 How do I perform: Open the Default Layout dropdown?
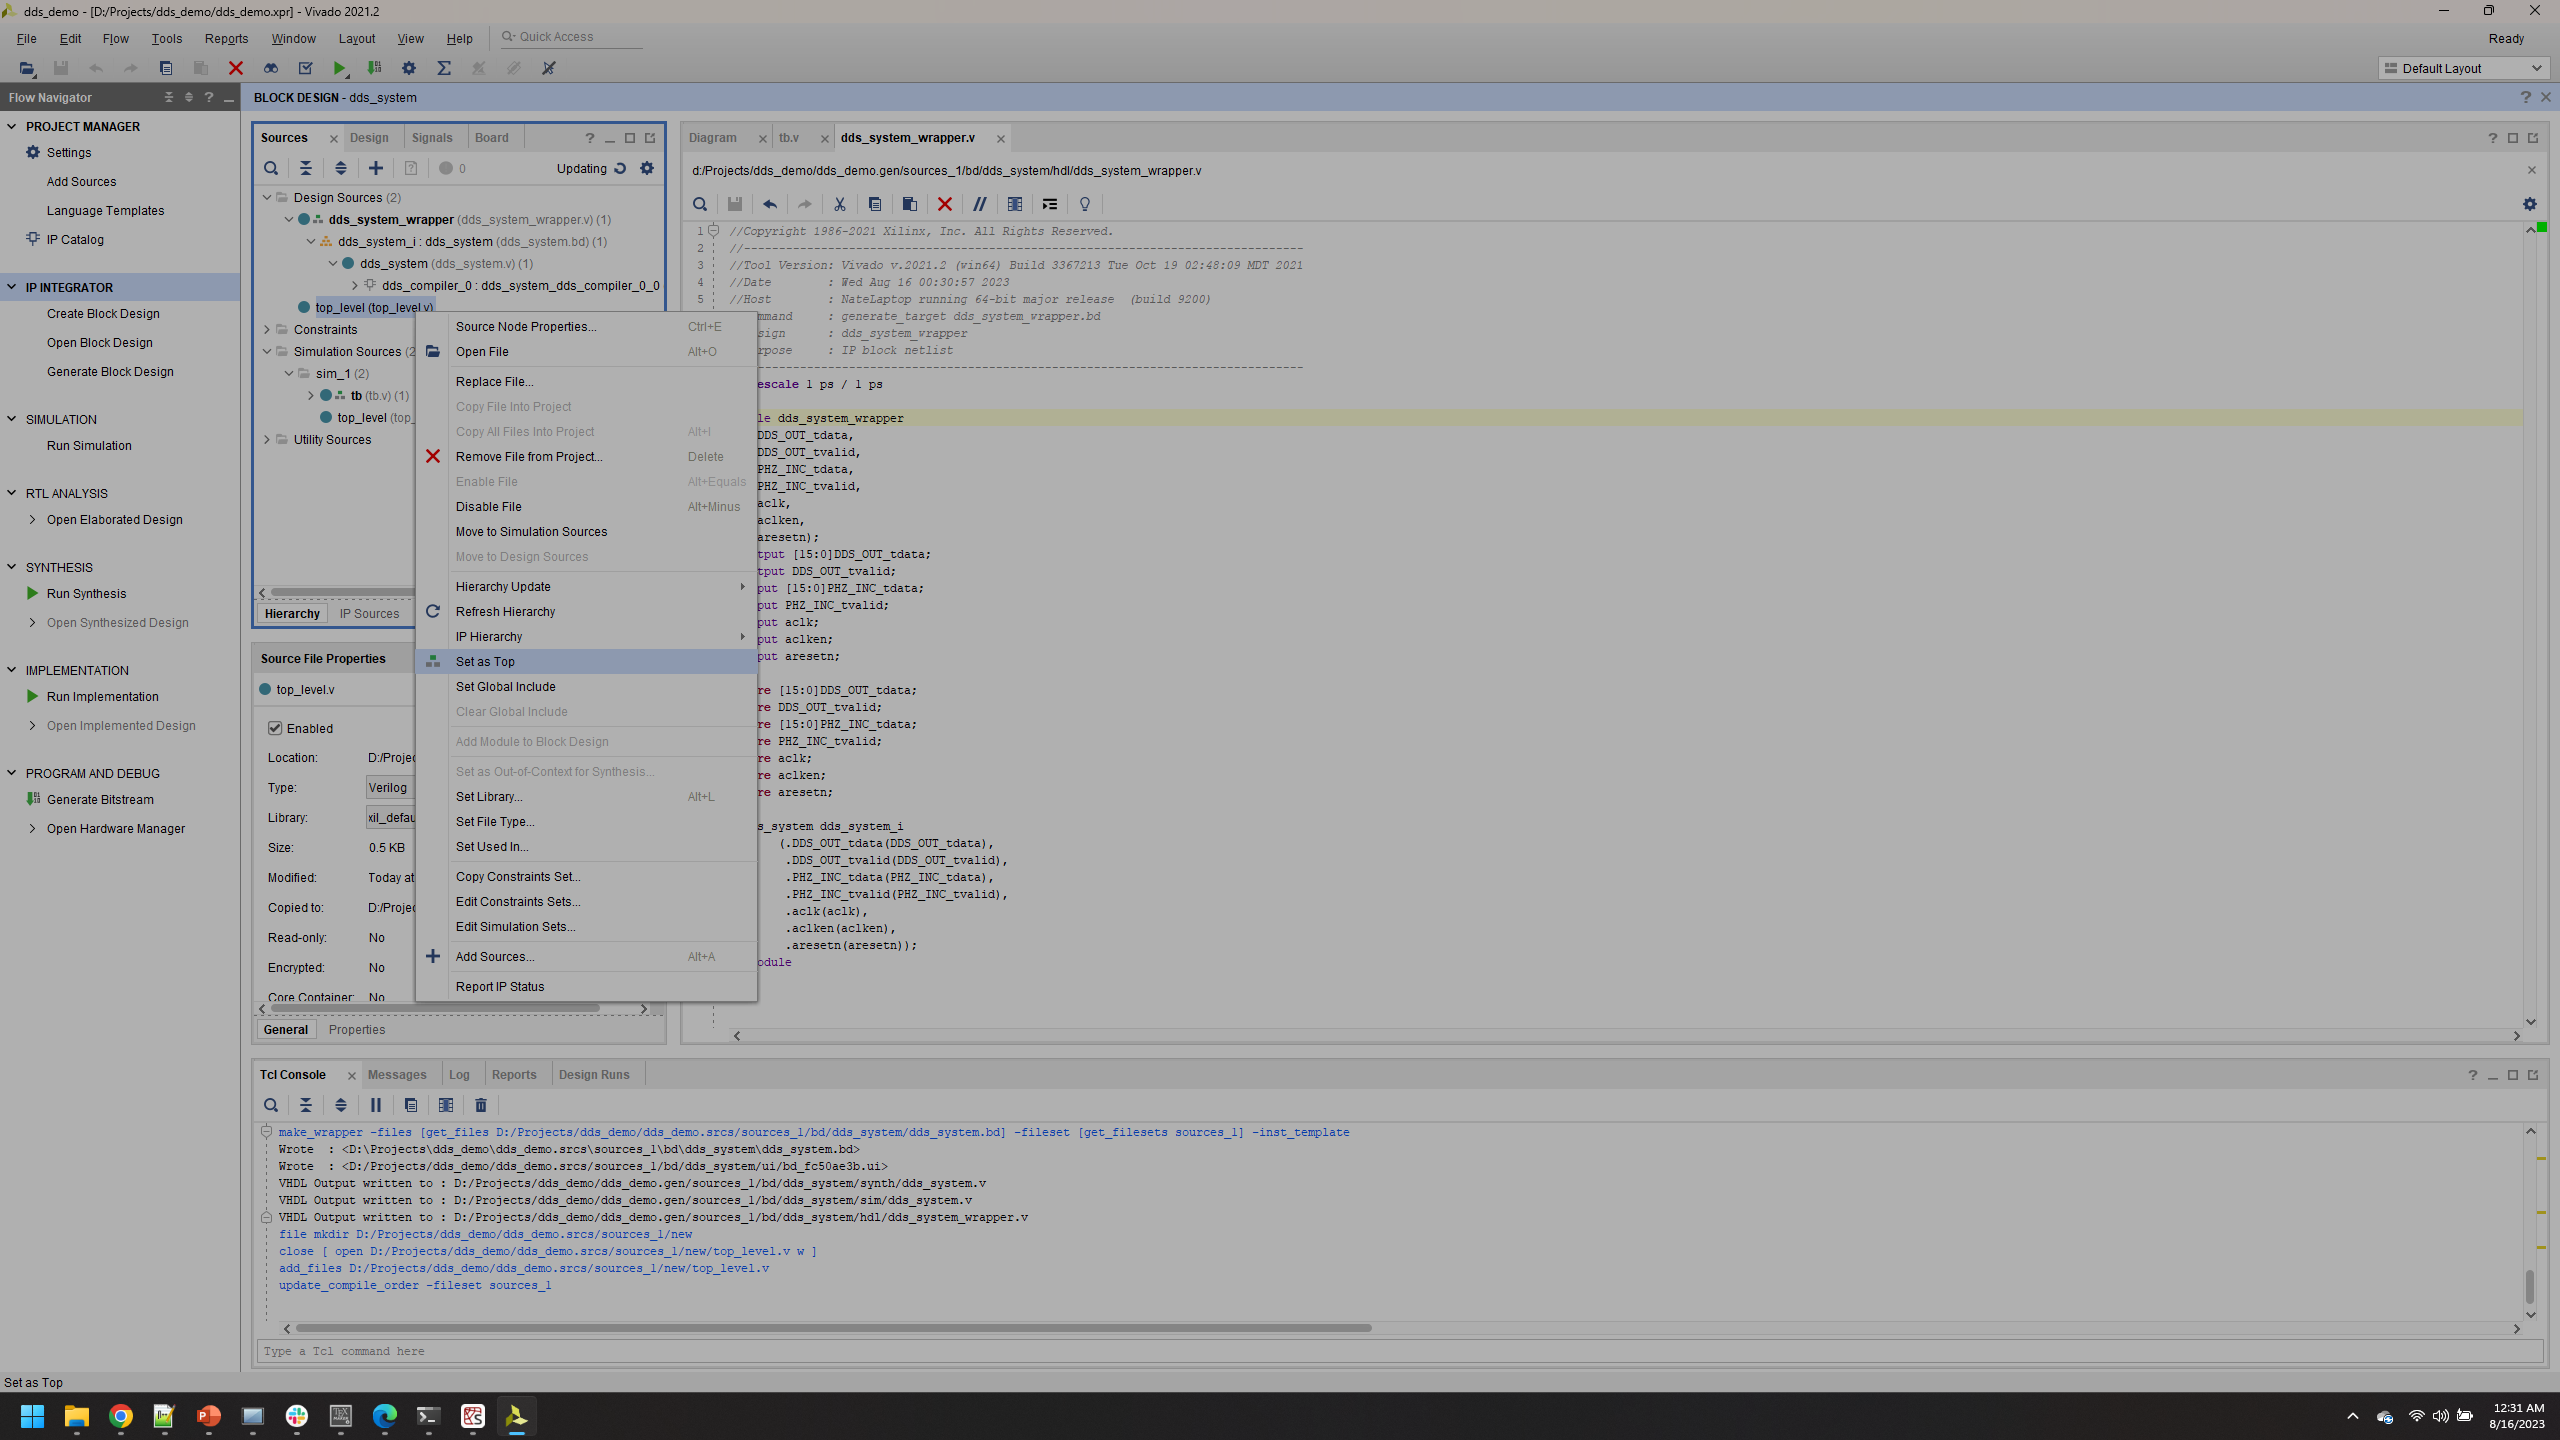[2463, 68]
